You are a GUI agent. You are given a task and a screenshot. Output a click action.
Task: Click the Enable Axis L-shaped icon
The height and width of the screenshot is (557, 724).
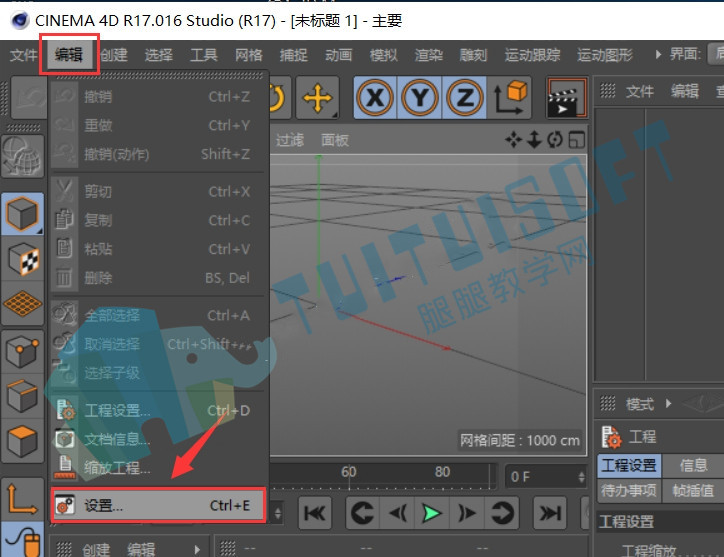(22, 497)
